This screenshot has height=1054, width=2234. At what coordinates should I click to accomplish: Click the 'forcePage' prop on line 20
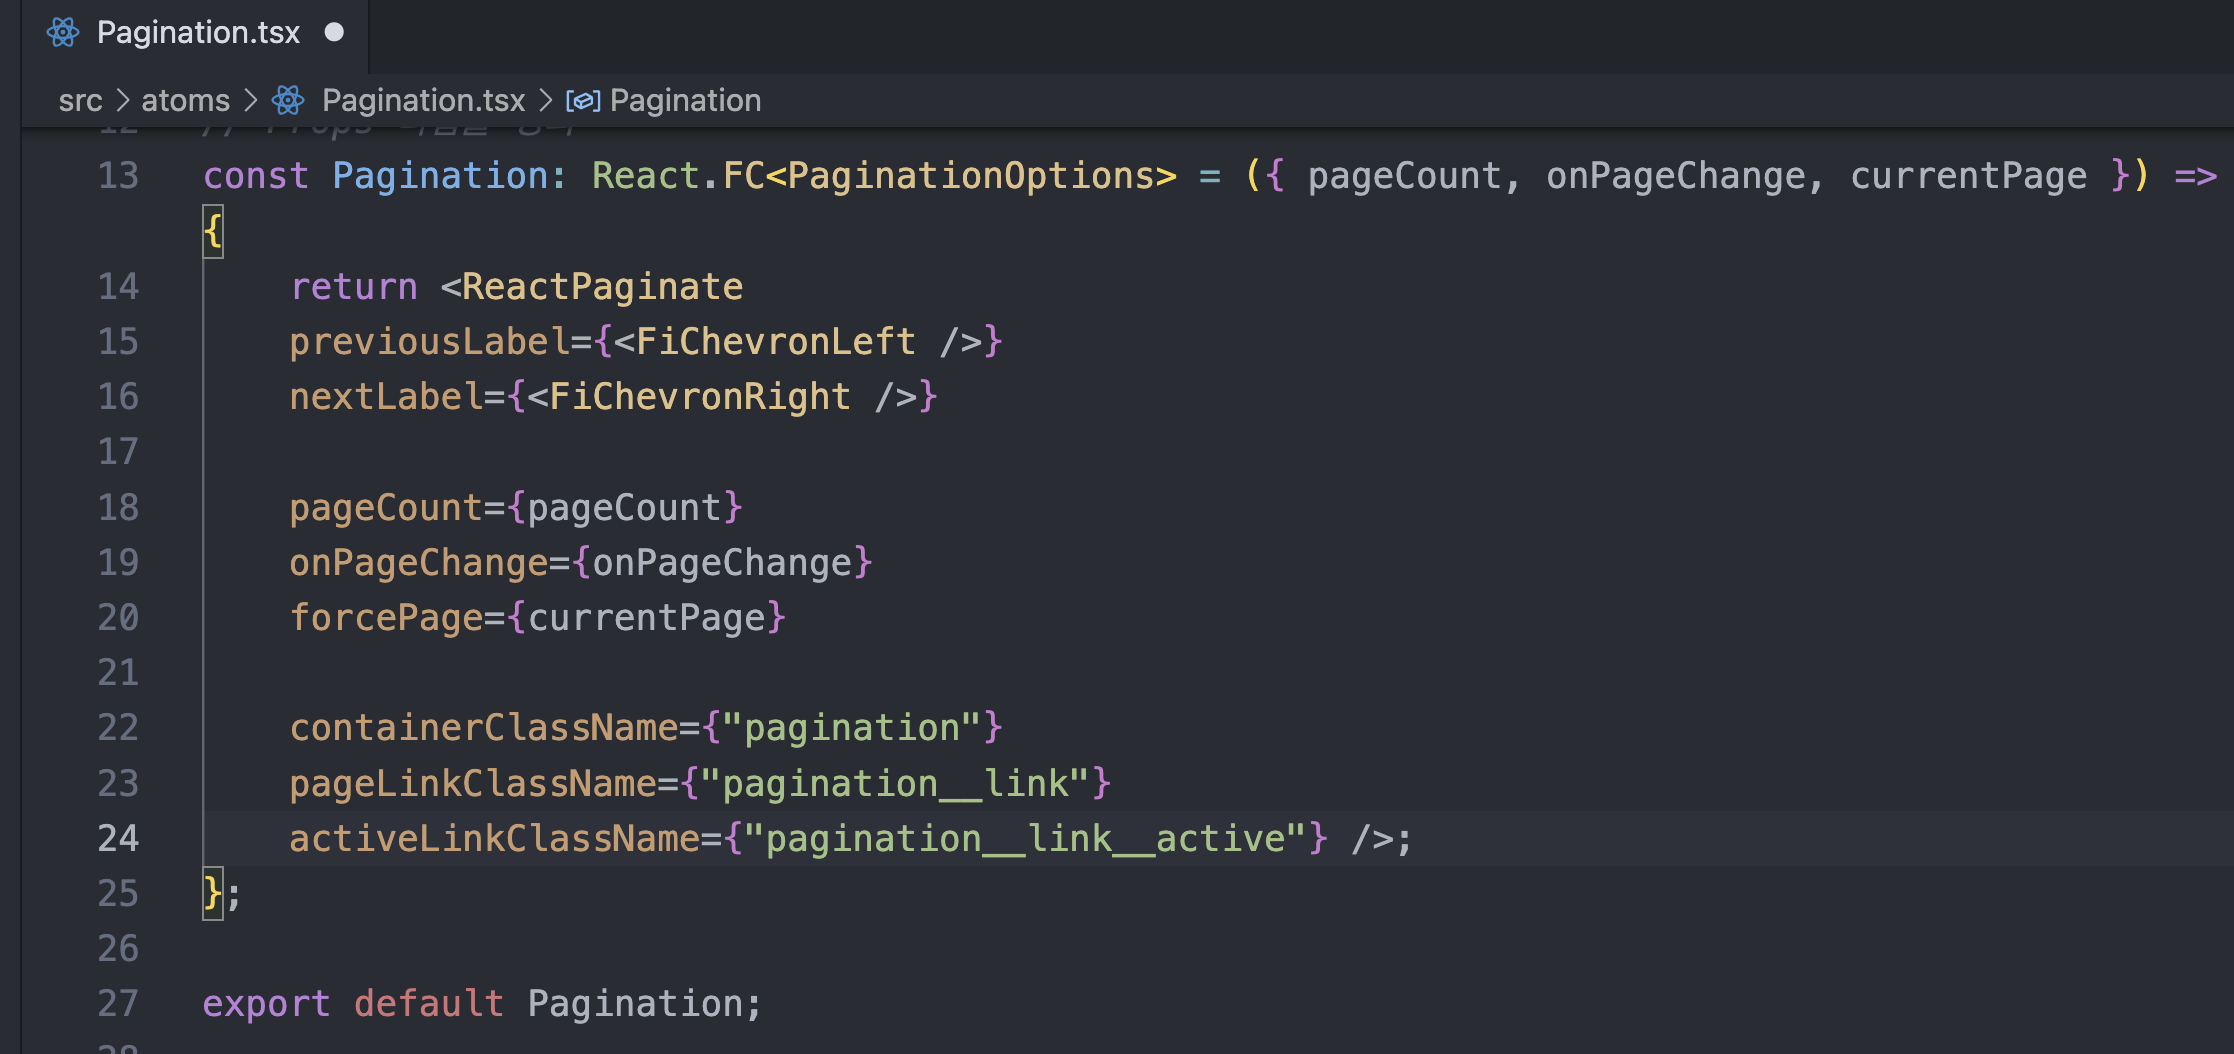pos(387,618)
